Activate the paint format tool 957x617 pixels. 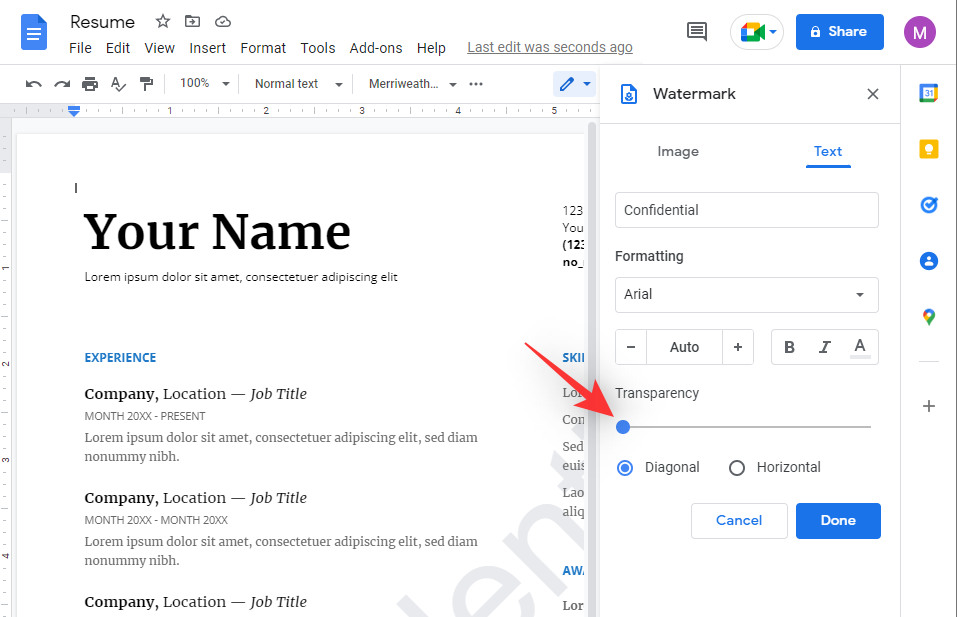click(146, 84)
